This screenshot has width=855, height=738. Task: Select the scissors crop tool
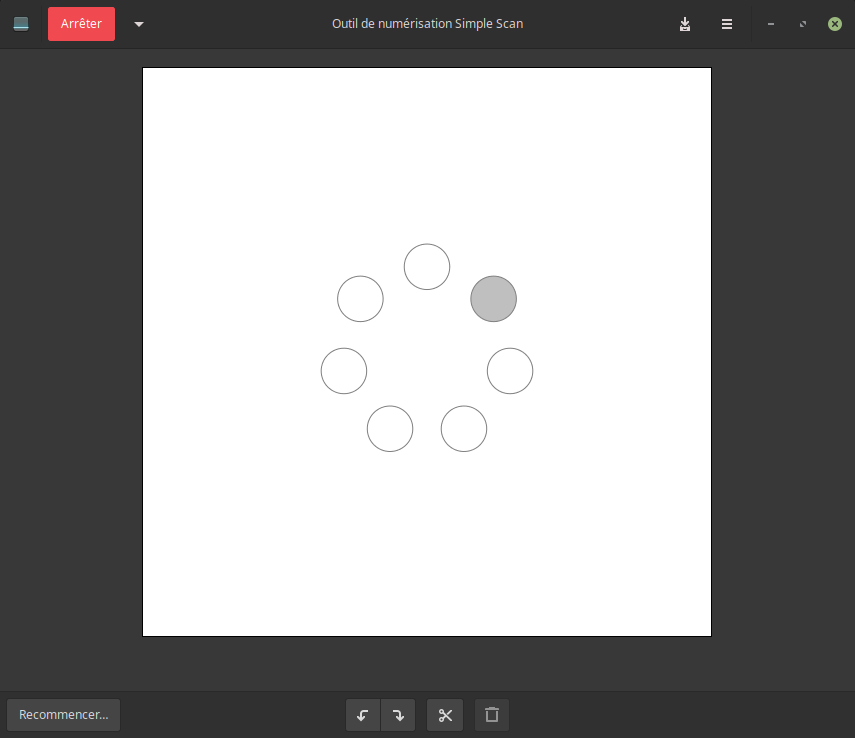(x=445, y=715)
